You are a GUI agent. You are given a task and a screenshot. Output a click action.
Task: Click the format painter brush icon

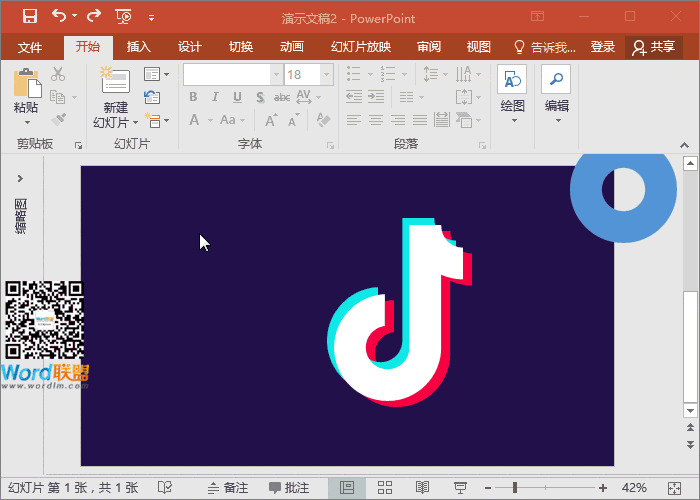click(58, 120)
